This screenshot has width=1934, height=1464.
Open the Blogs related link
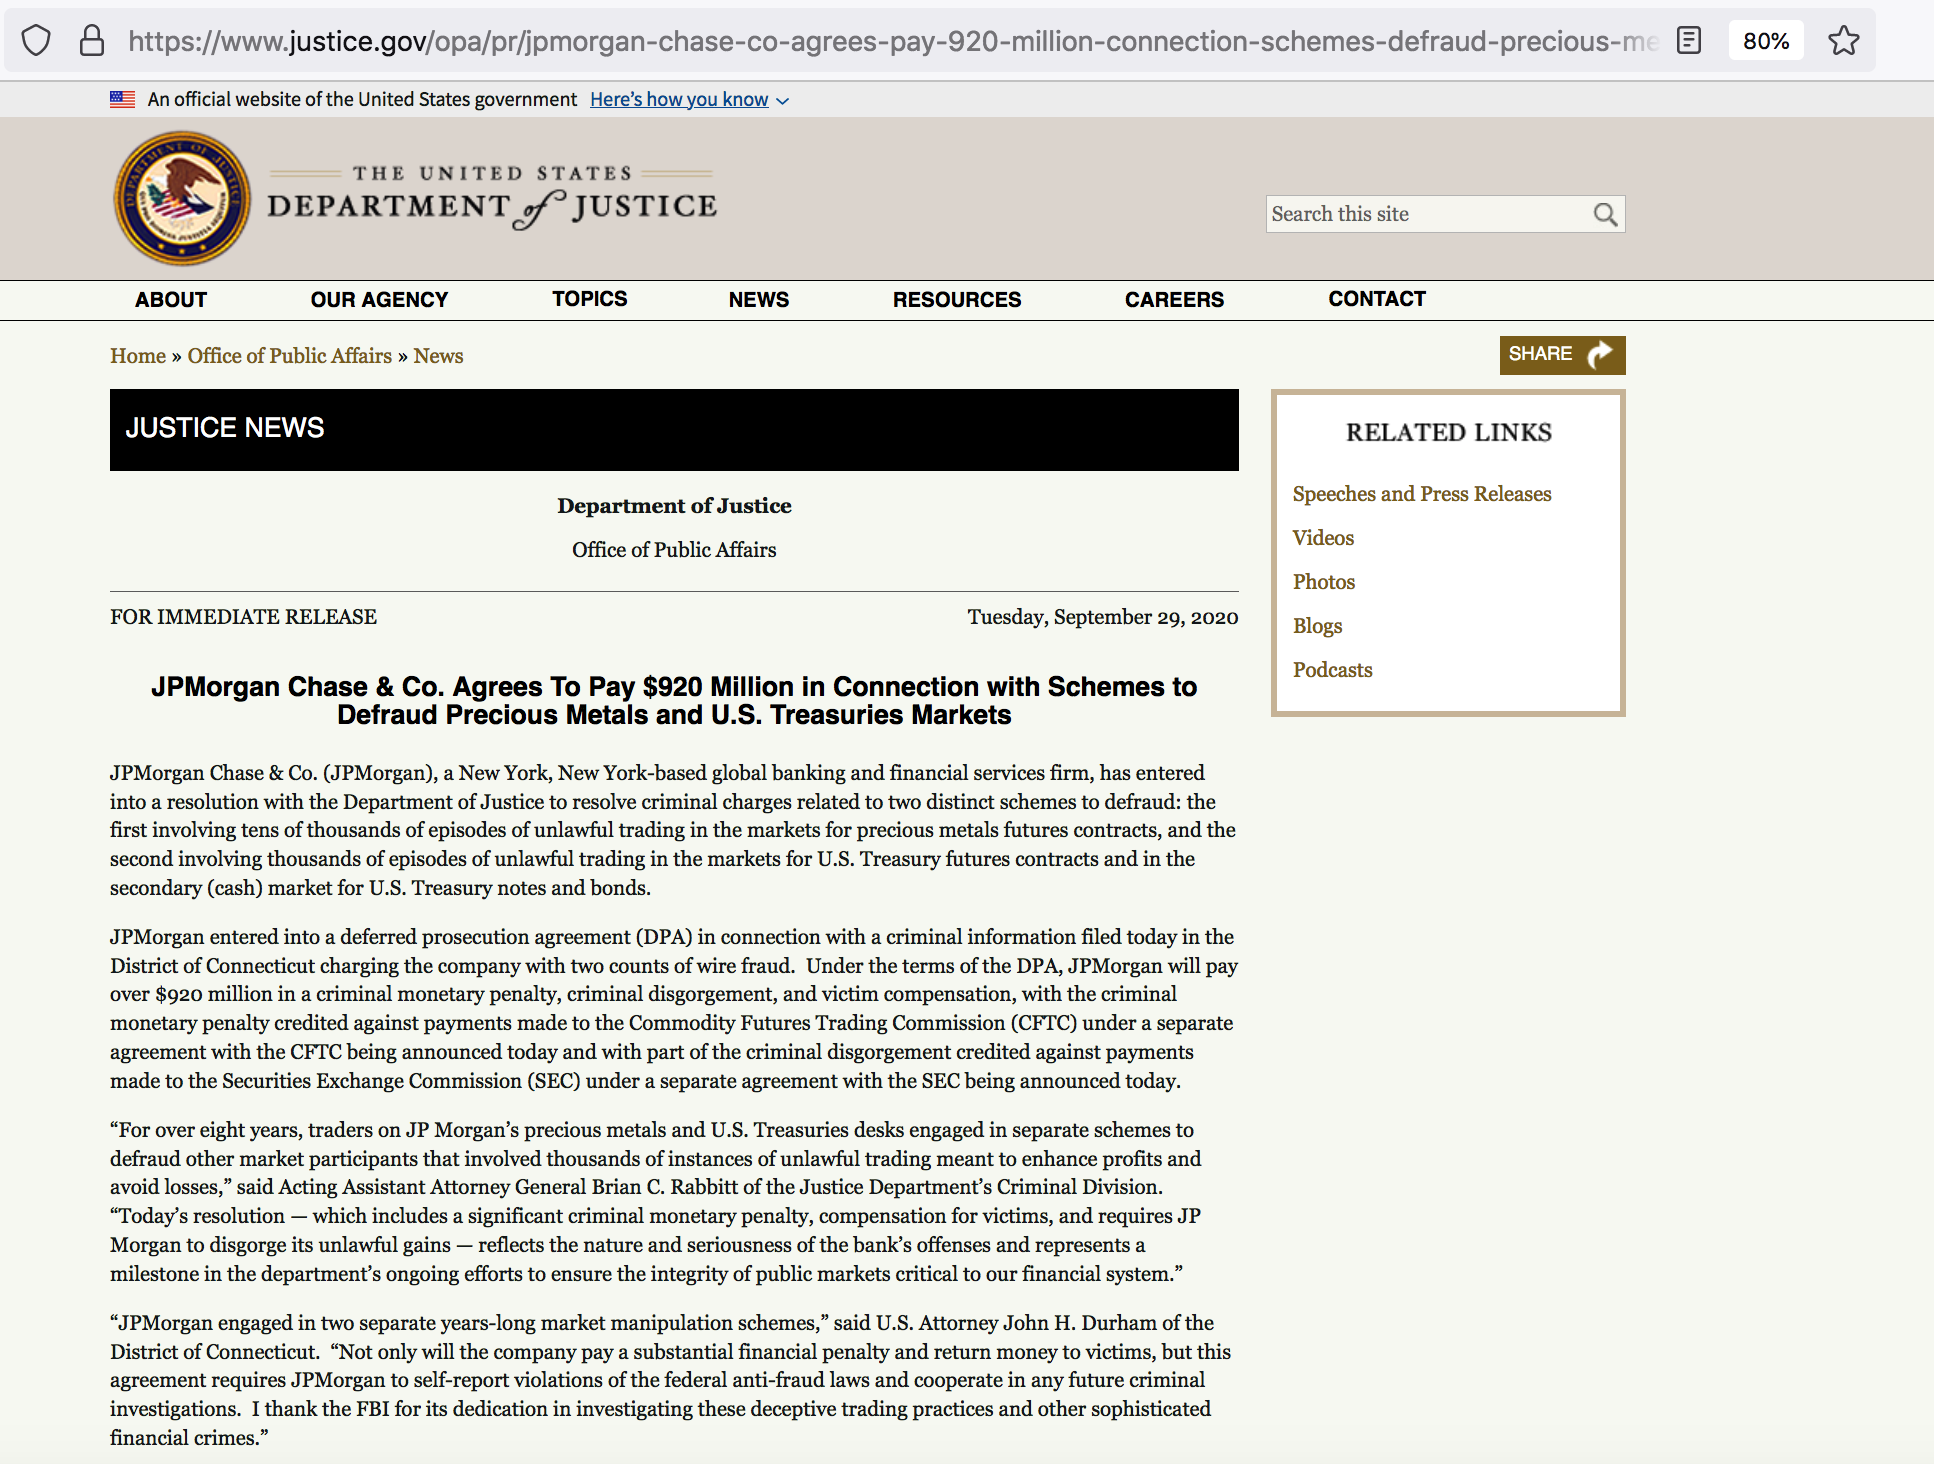coord(1317,626)
